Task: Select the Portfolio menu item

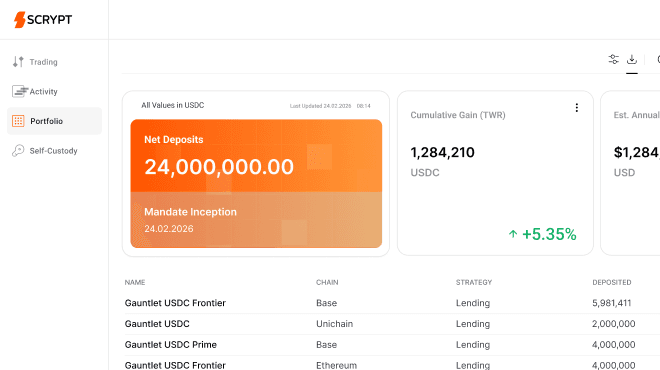Action: 54,121
